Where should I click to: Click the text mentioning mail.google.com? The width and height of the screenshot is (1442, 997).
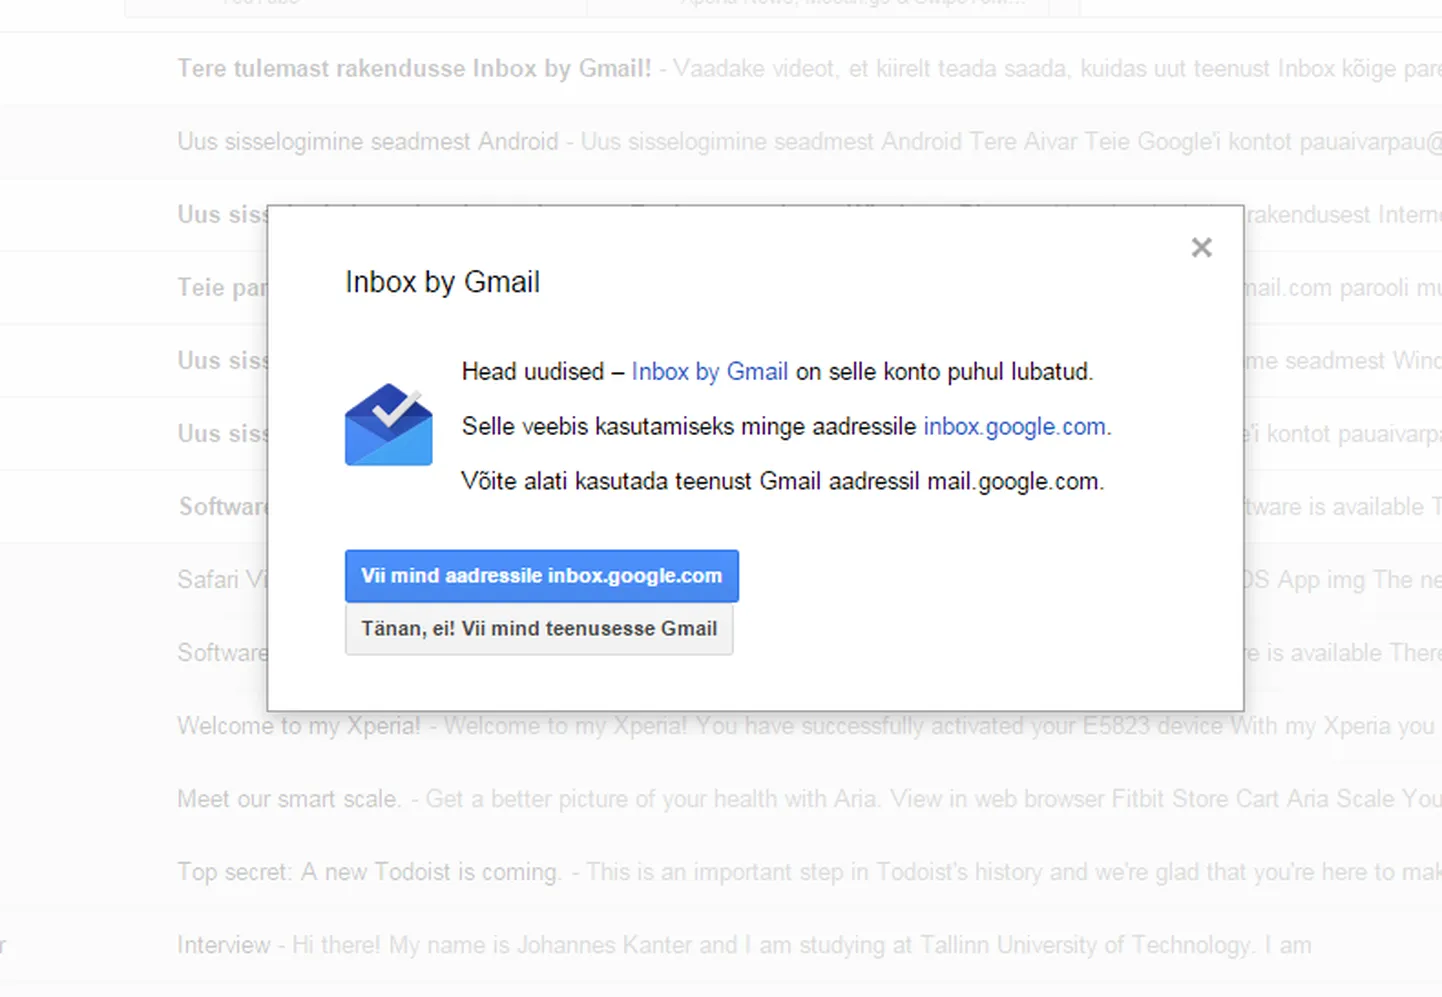[x=782, y=482]
